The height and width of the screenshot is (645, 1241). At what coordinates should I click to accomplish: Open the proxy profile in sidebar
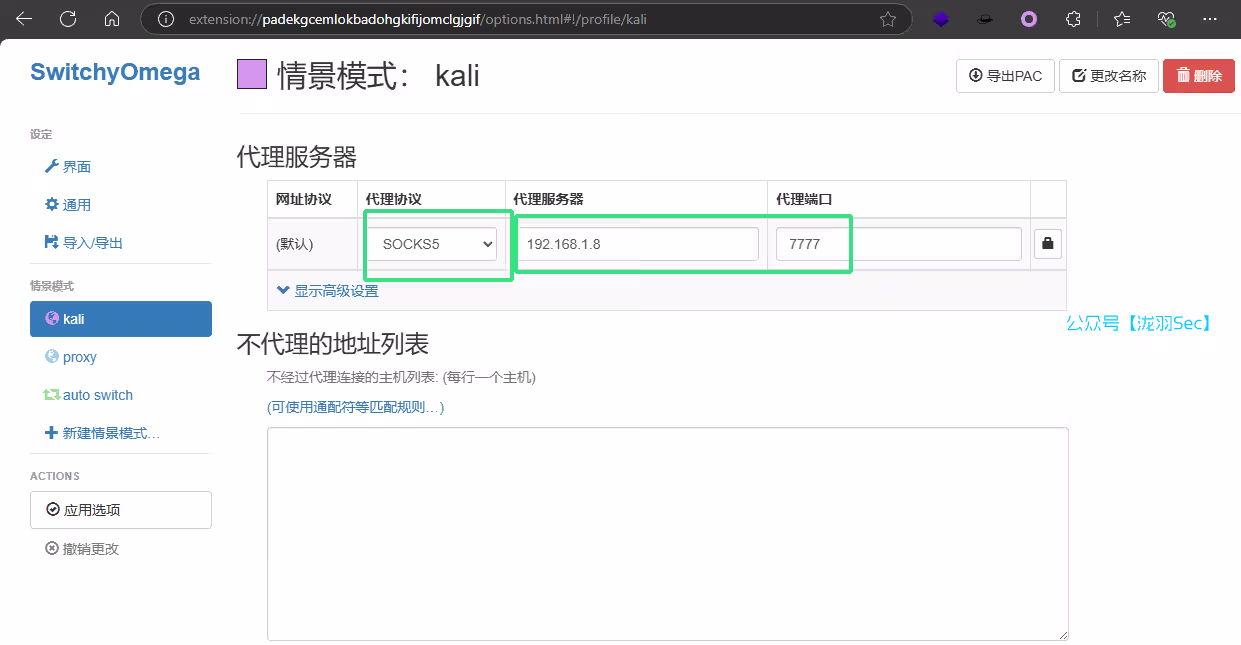point(79,357)
